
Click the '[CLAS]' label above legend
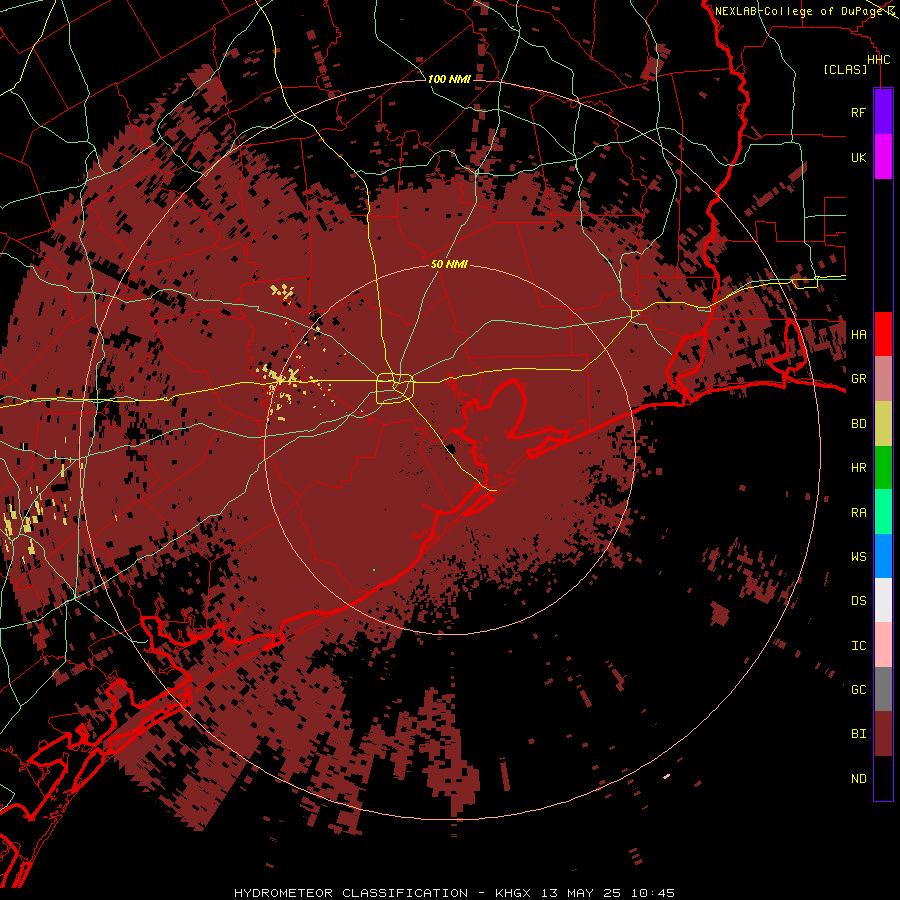click(x=845, y=69)
